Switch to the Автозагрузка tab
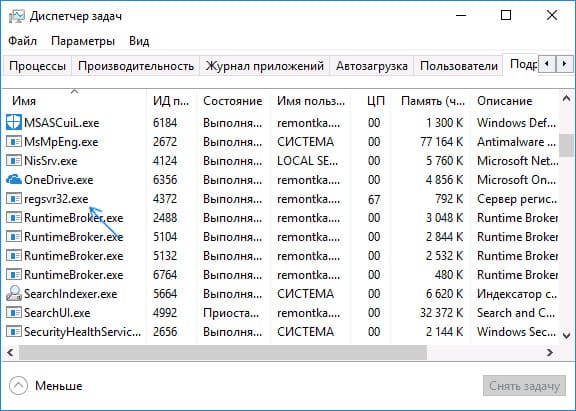 [372, 66]
